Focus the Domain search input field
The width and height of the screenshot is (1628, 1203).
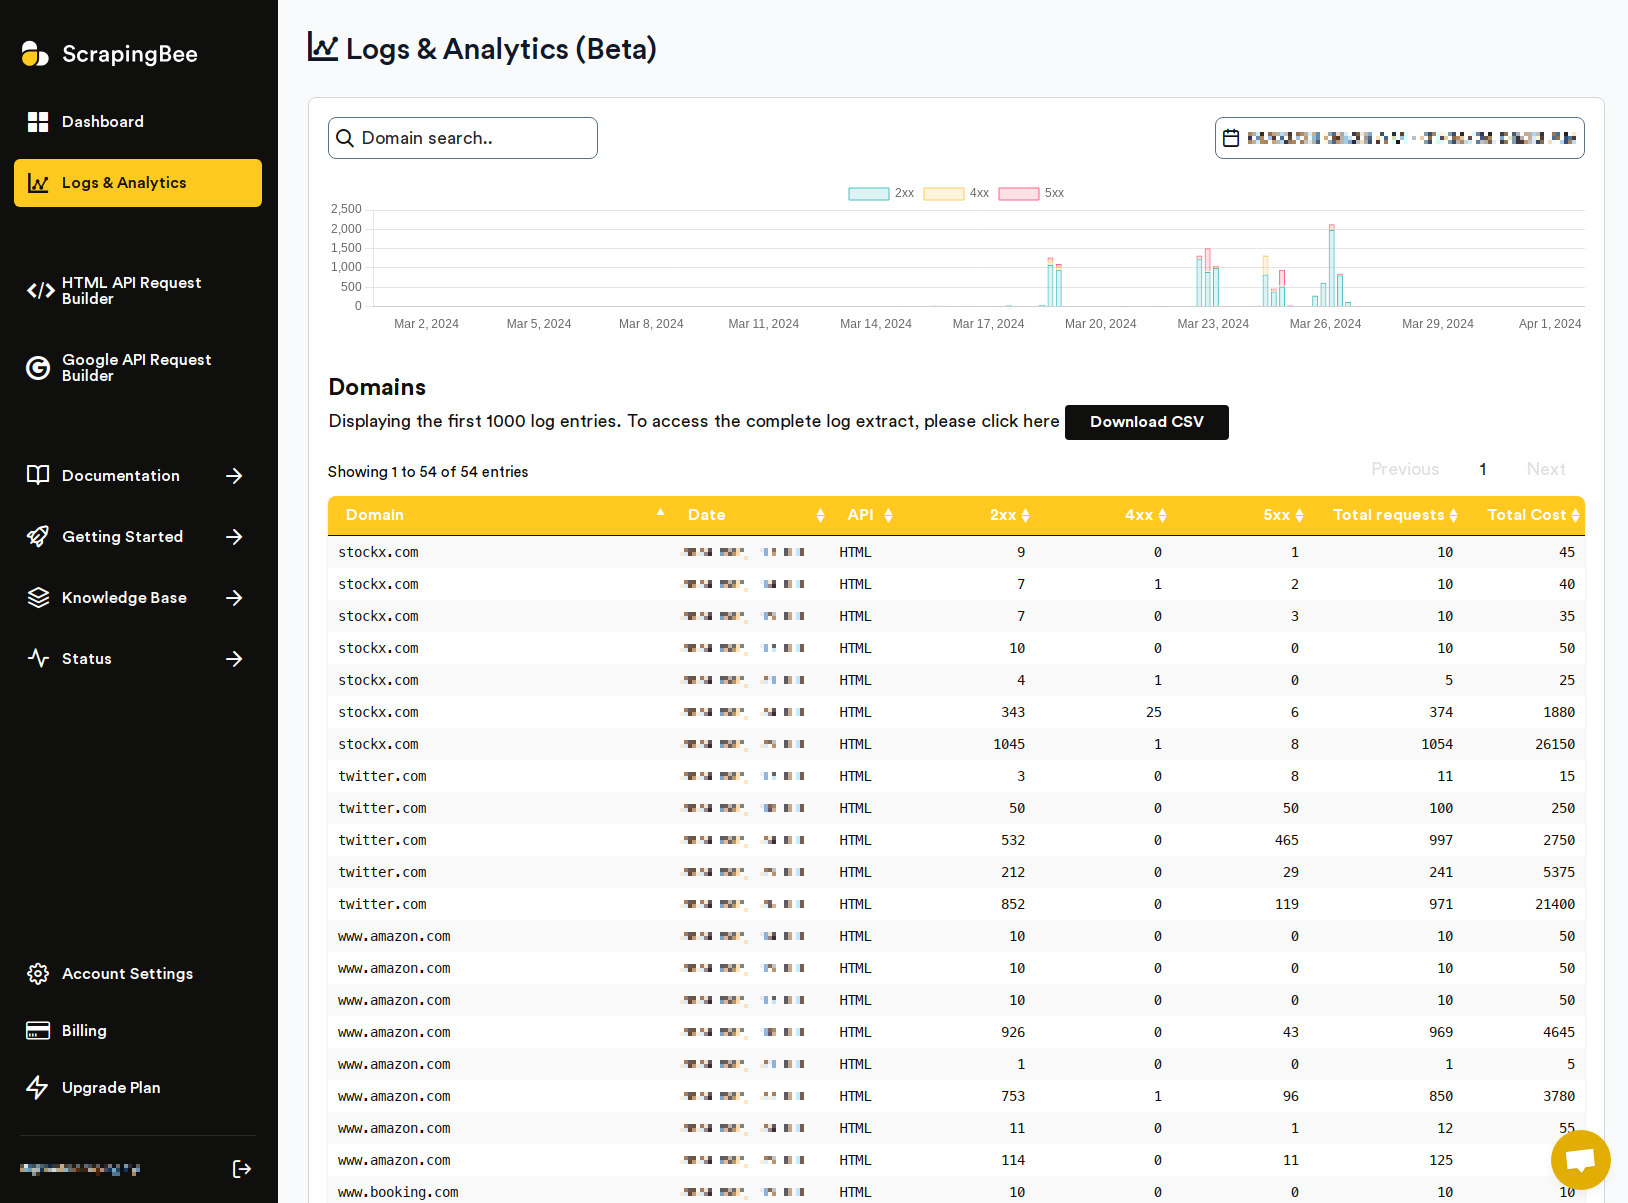(463, 138)
